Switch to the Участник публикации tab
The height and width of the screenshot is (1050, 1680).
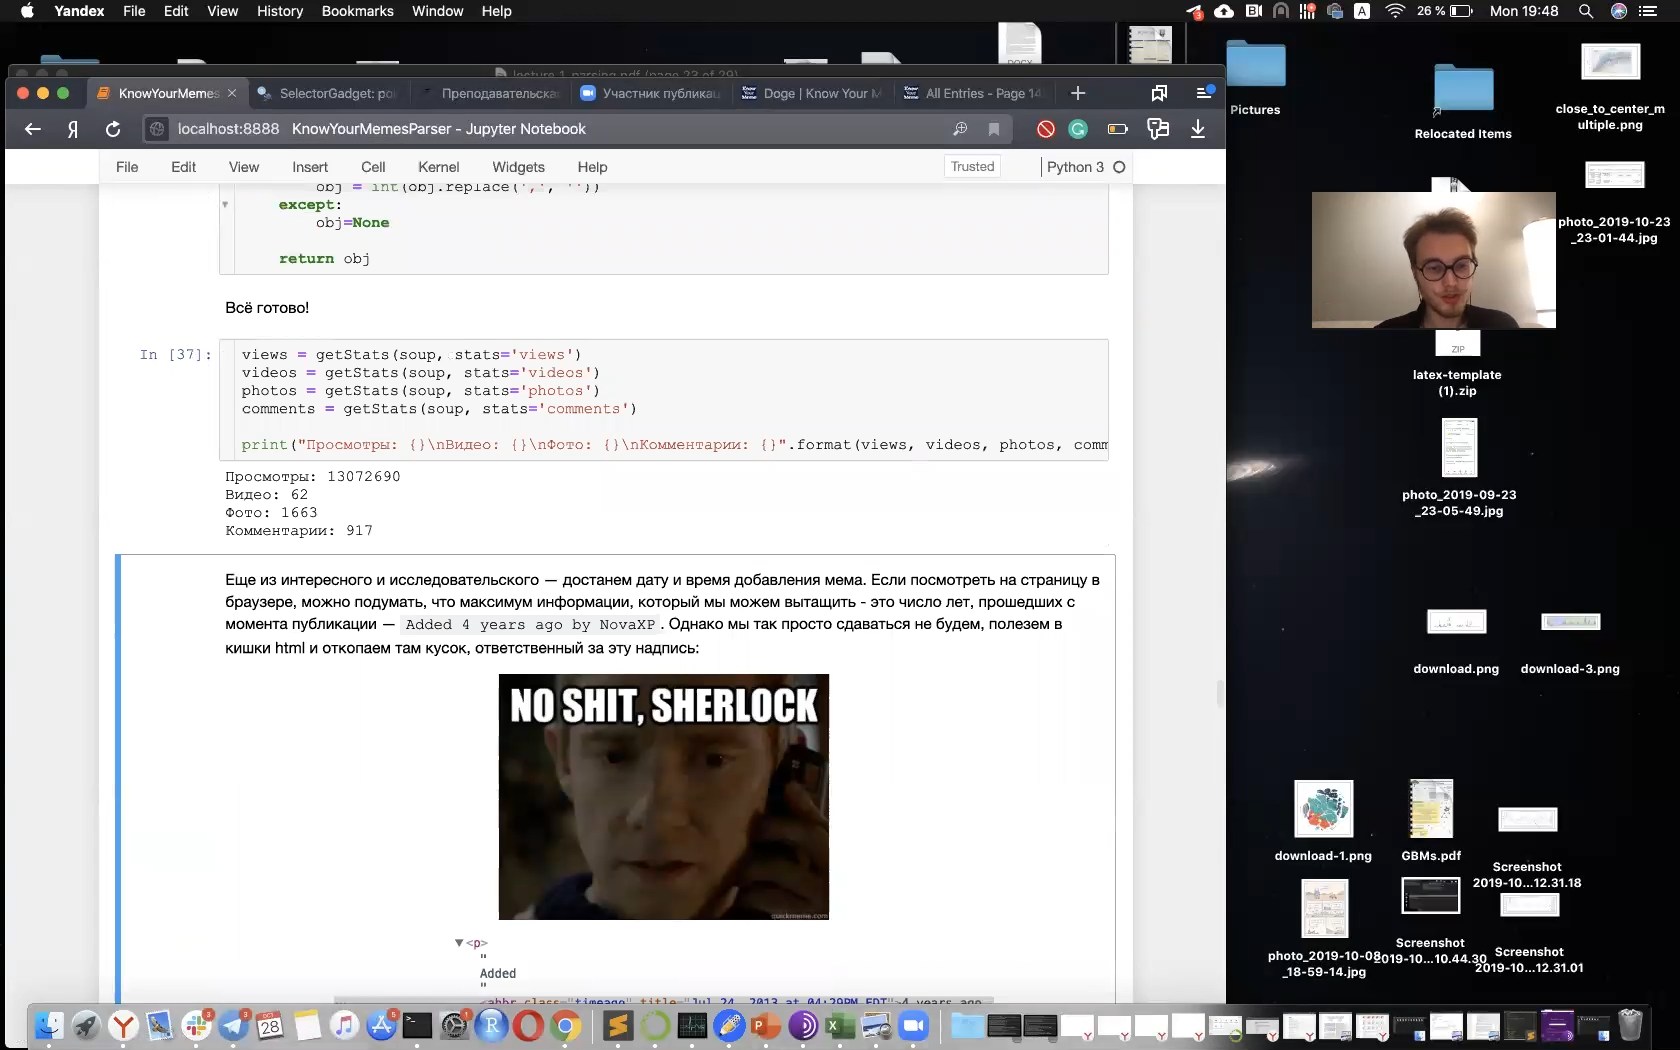coord(650,93)
